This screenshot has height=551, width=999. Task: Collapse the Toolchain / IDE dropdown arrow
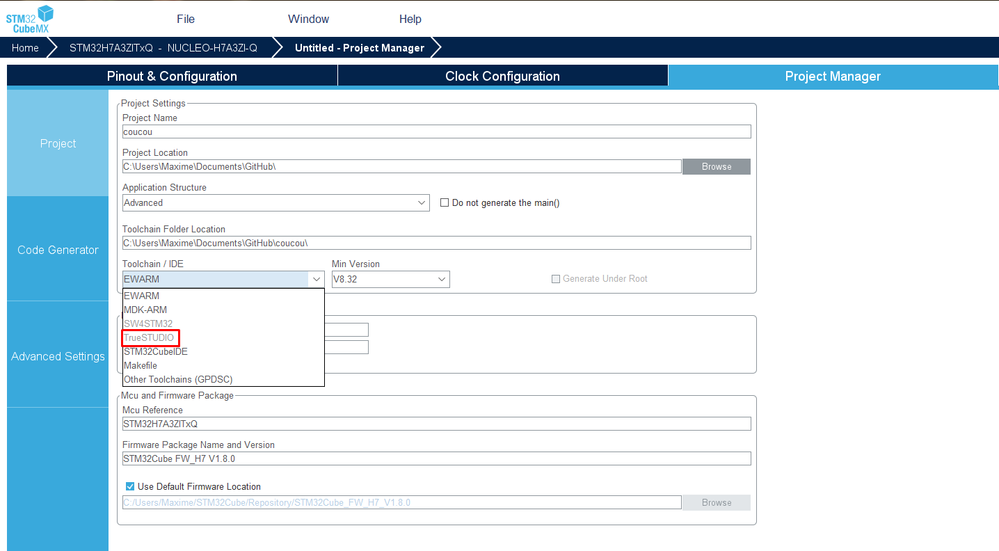pyautogui.click(x=316, y=279)
